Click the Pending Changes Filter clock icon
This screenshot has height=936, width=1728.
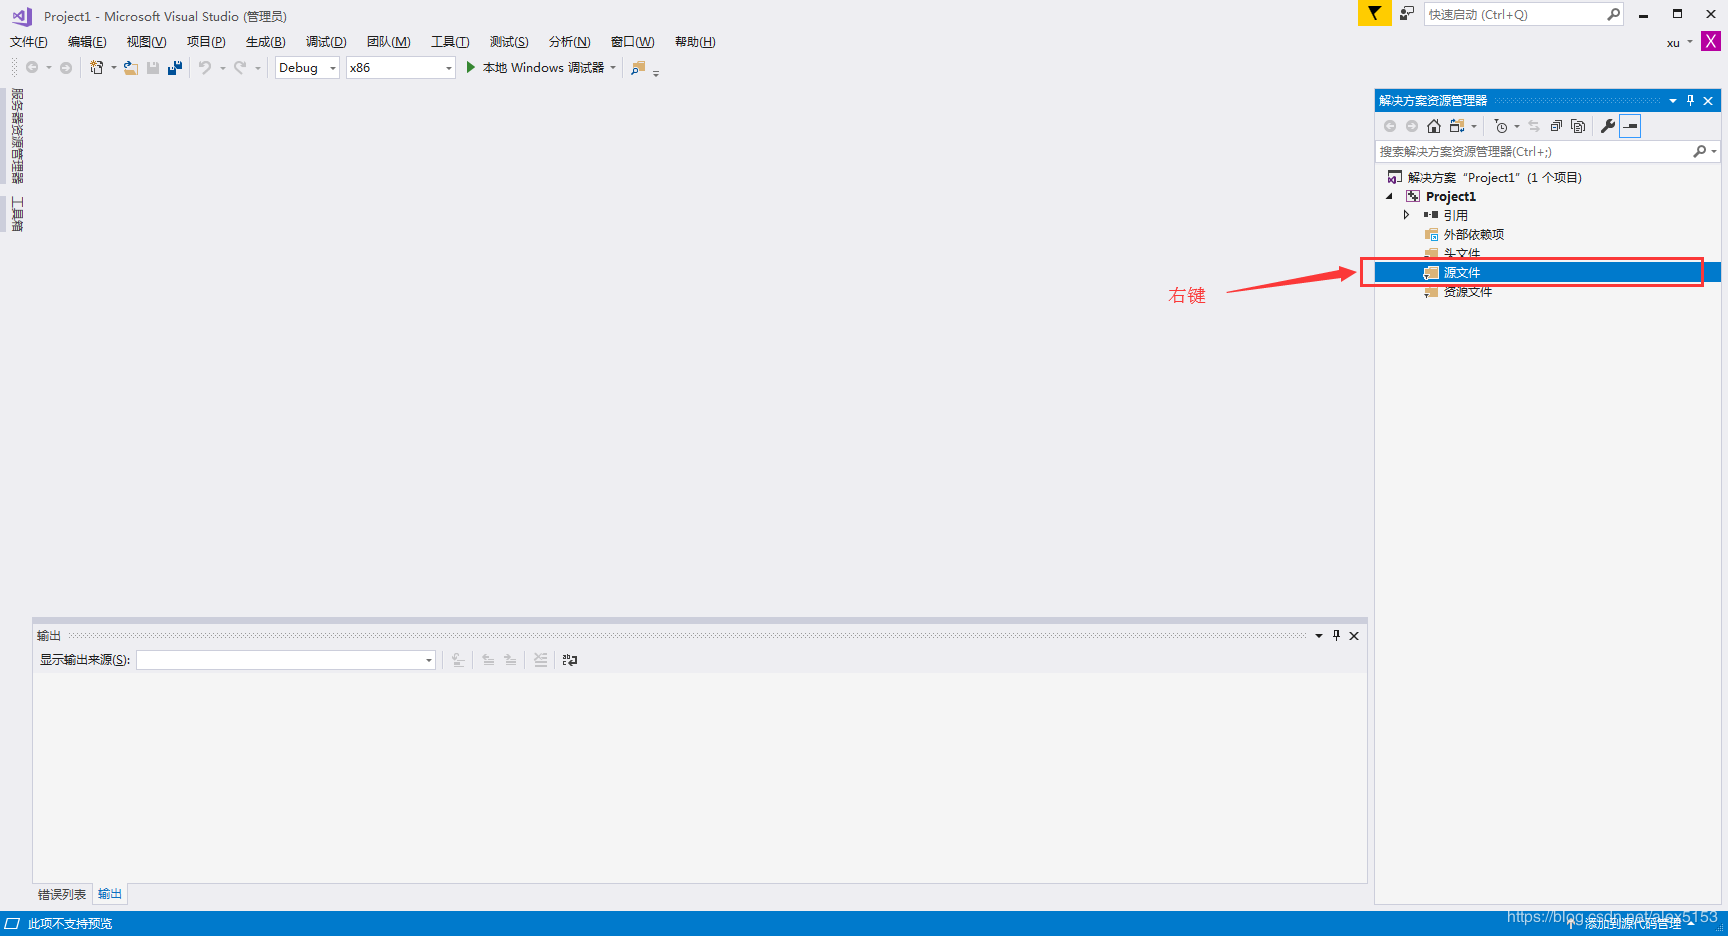click(1500, 126)
